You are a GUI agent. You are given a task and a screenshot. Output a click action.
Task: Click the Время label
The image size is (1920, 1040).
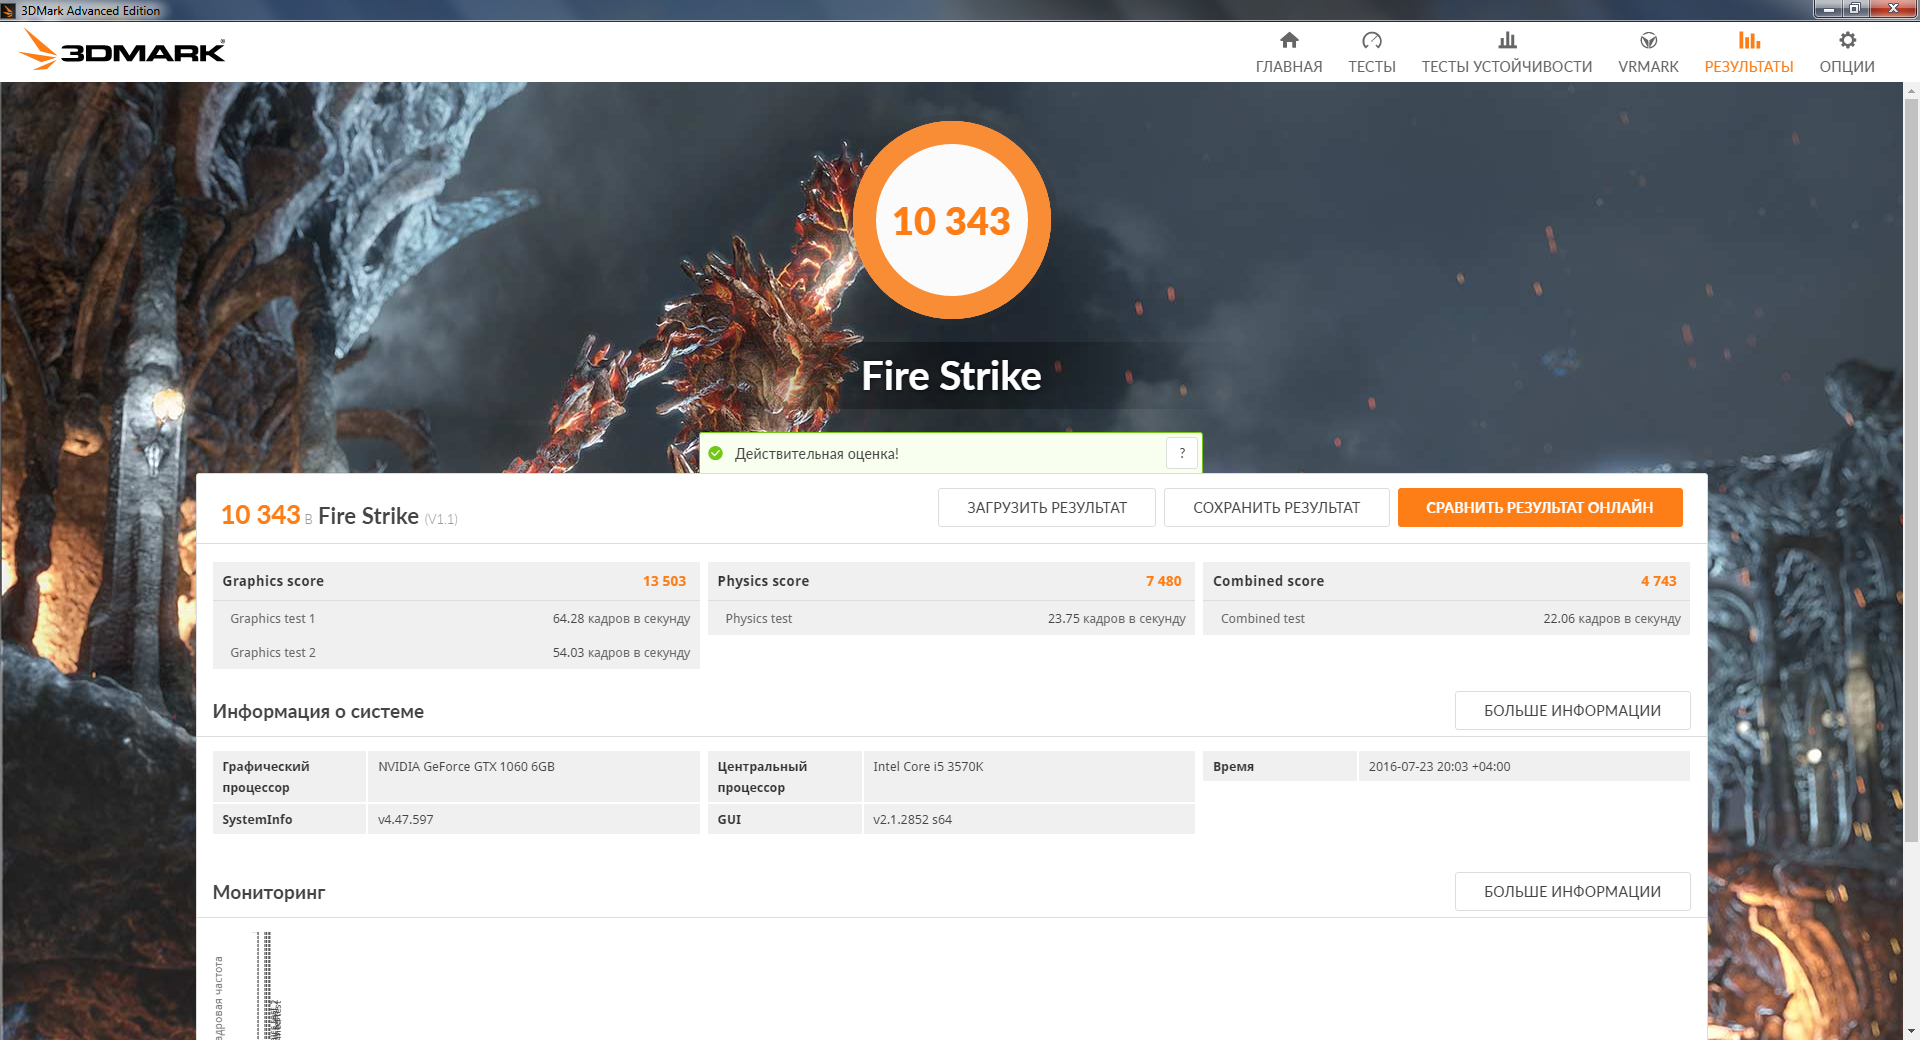coord(1233,767)
